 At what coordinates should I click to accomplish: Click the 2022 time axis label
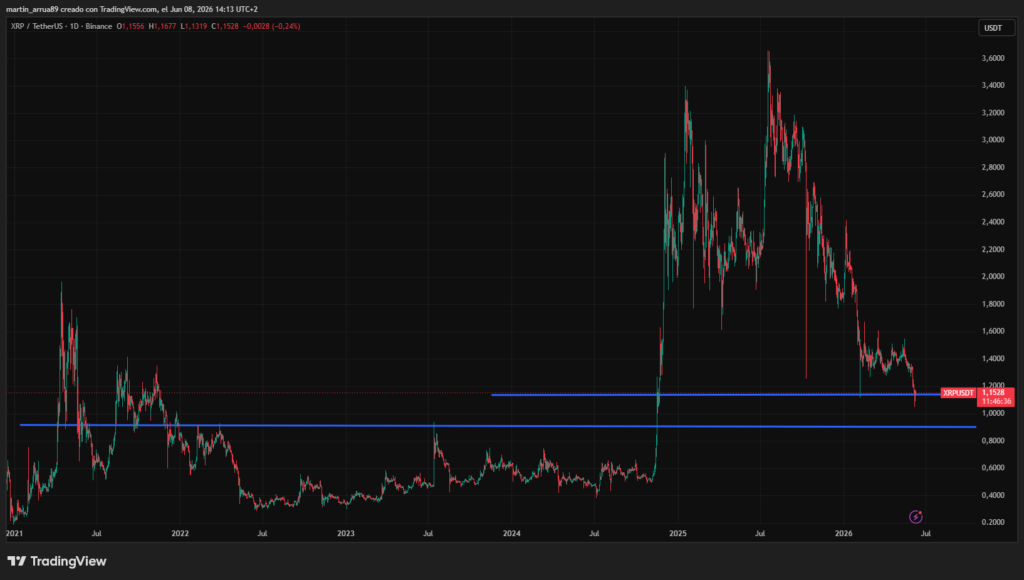[x=180, y=534]
